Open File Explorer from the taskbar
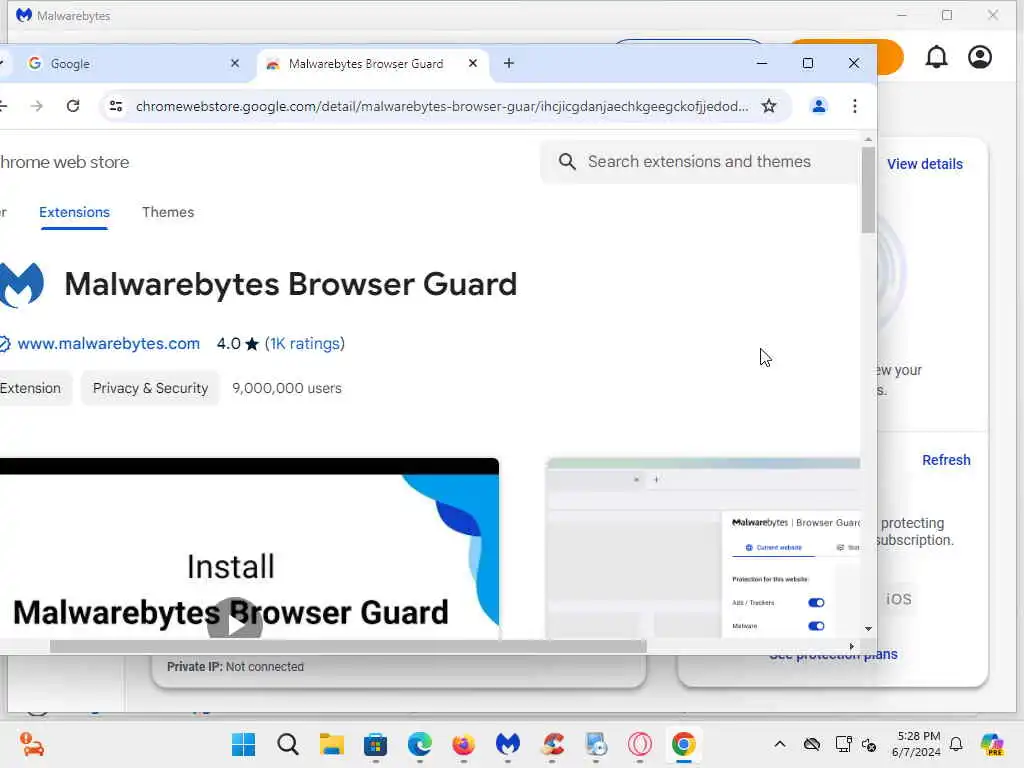This screenshot has height=768, width=1024. tap(332, 744)
